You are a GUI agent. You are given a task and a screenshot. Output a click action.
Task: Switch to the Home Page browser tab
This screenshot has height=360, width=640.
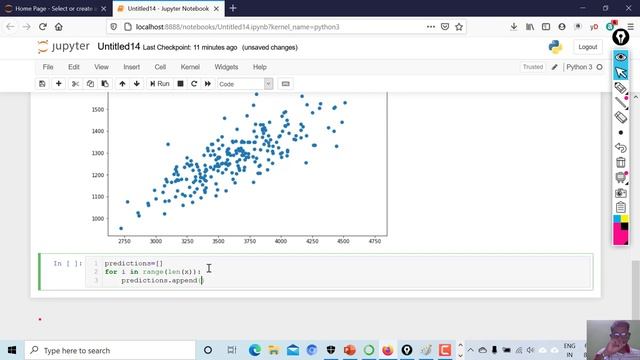pyautogui.click(x=54, y=9)
